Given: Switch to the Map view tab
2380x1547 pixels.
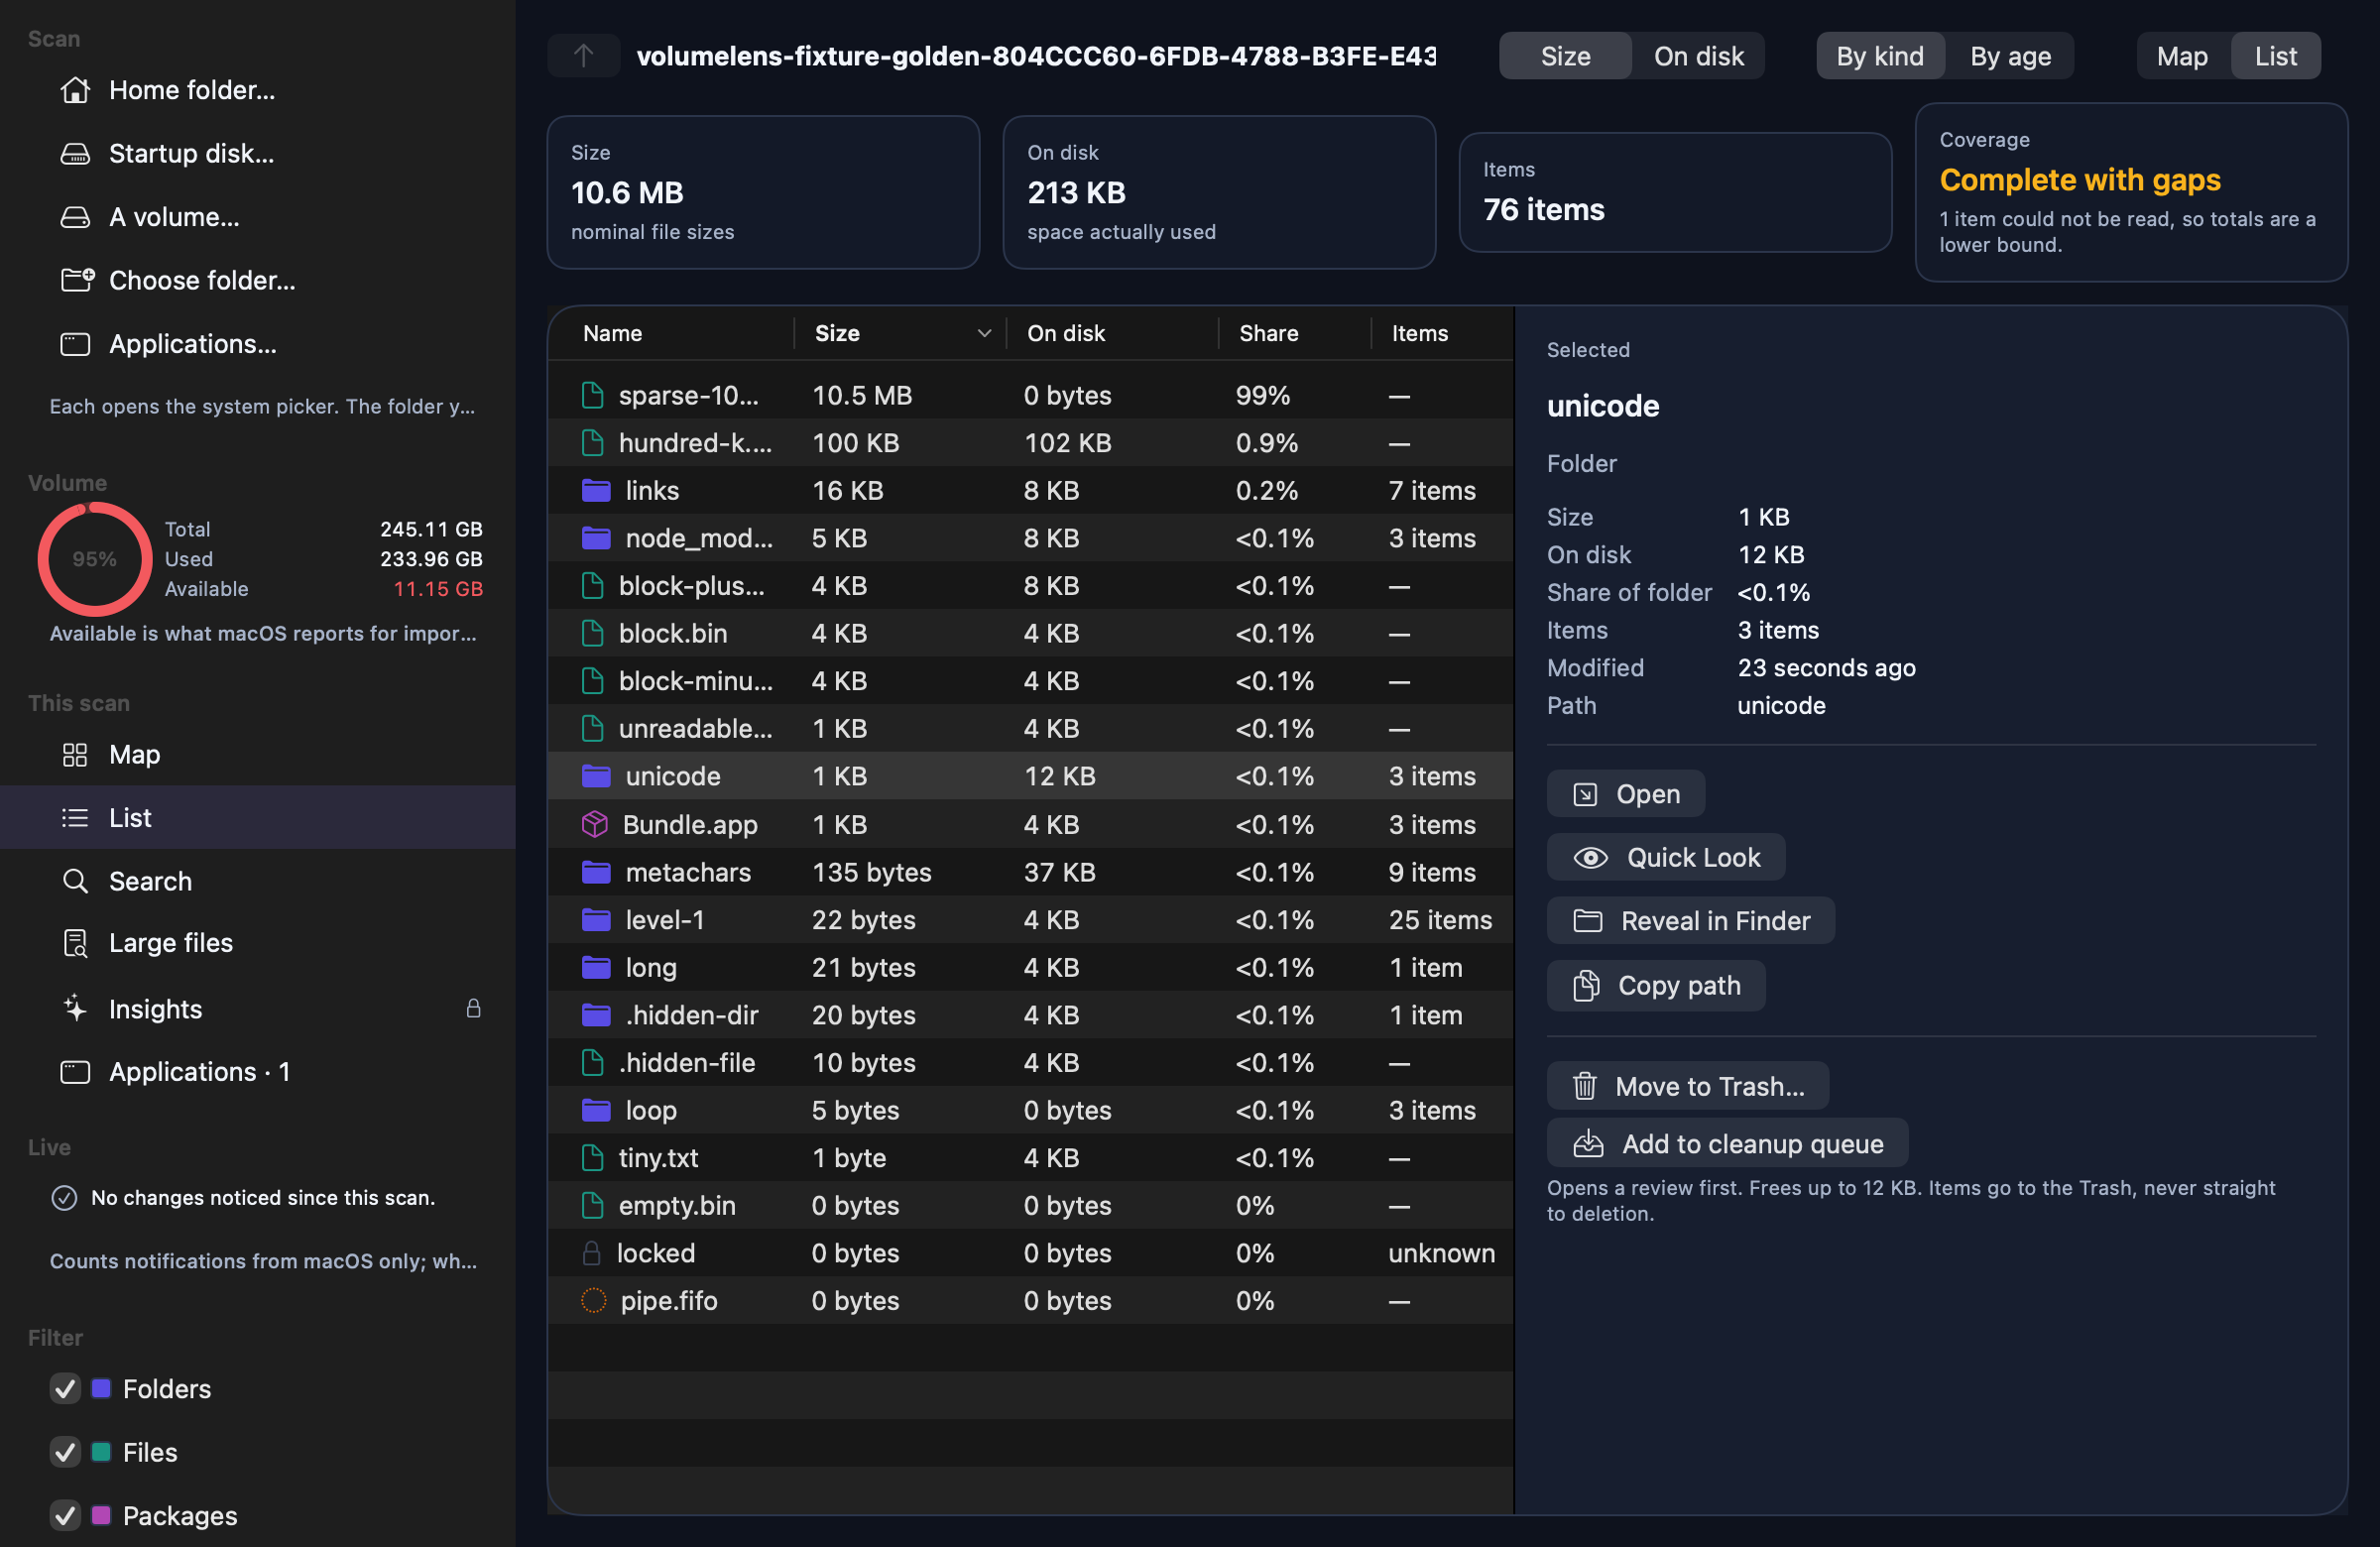Looking at the screenshot, I should [2182, 56].
